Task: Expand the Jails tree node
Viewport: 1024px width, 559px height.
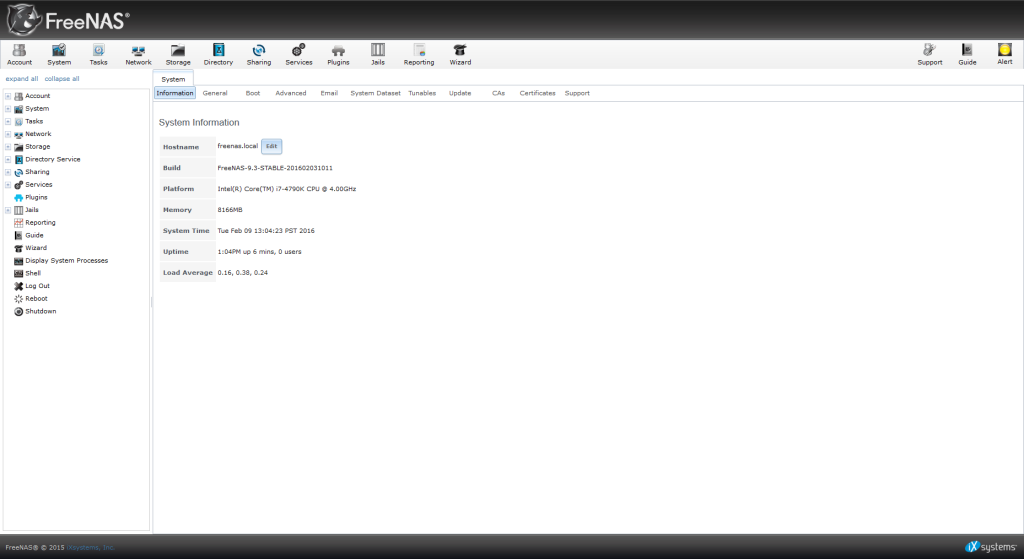Action: tap(8, 210)
